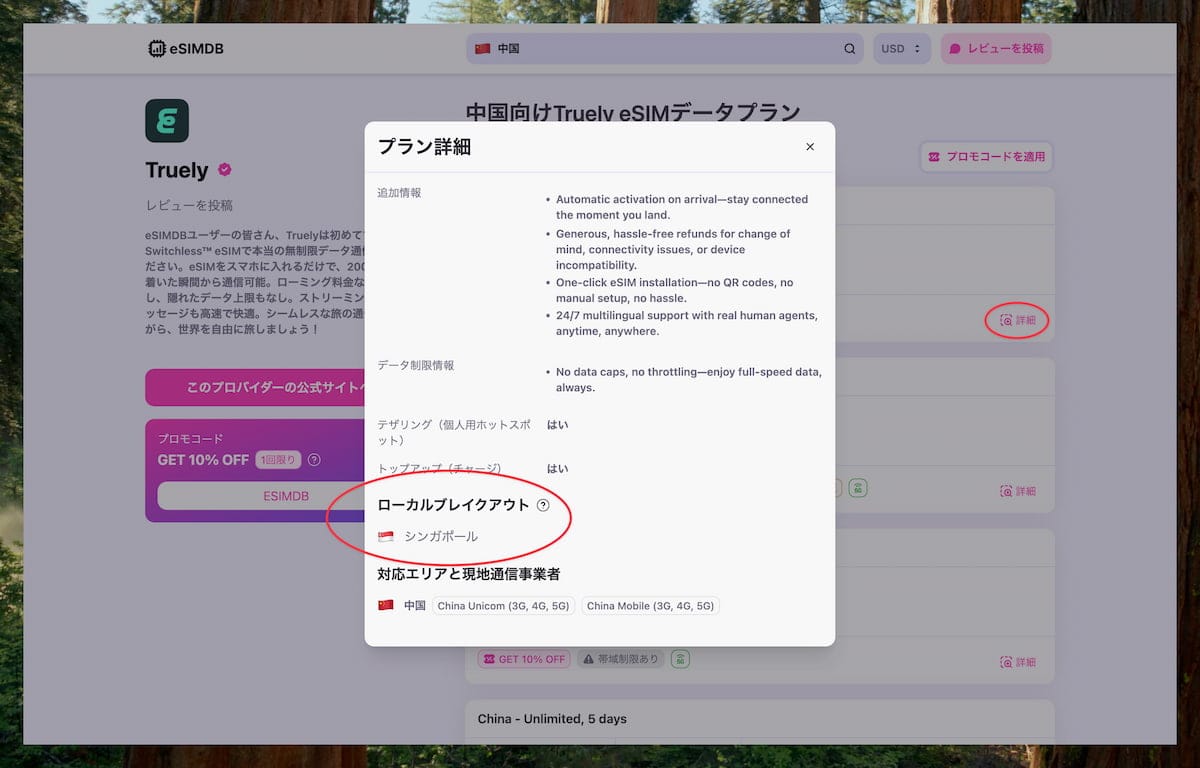Visit このプロバイダーの公式サイト button
Viewport: 1200px width, 768px height.
click(x=255, y=387)
